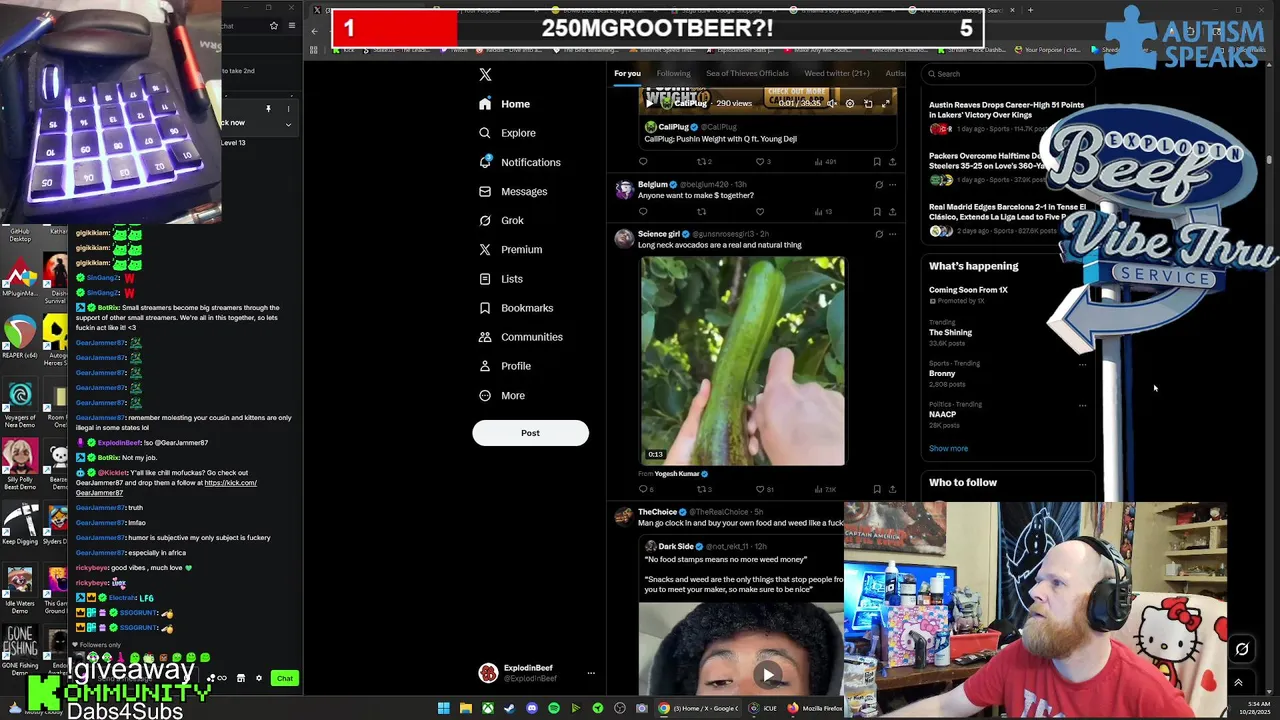Switch to Sea of Thieves Officials tab

point(747,73)
